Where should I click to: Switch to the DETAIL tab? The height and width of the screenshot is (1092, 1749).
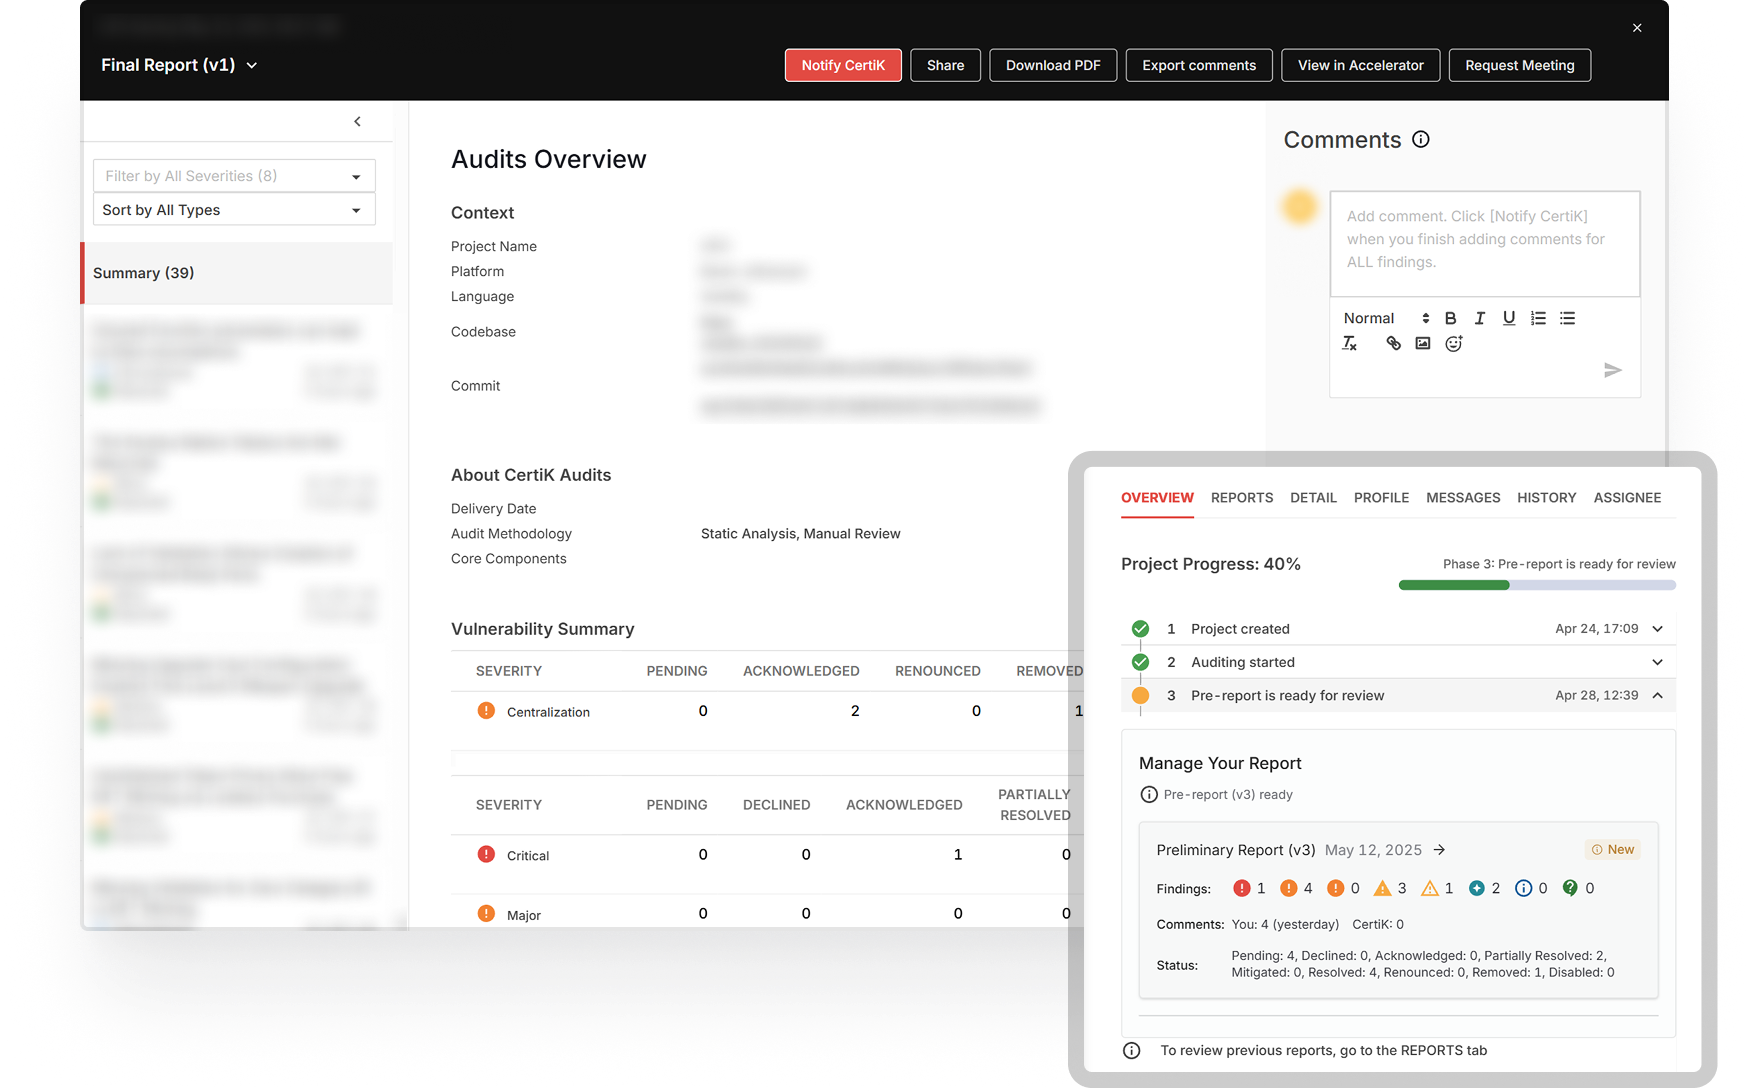(1313, 498)
